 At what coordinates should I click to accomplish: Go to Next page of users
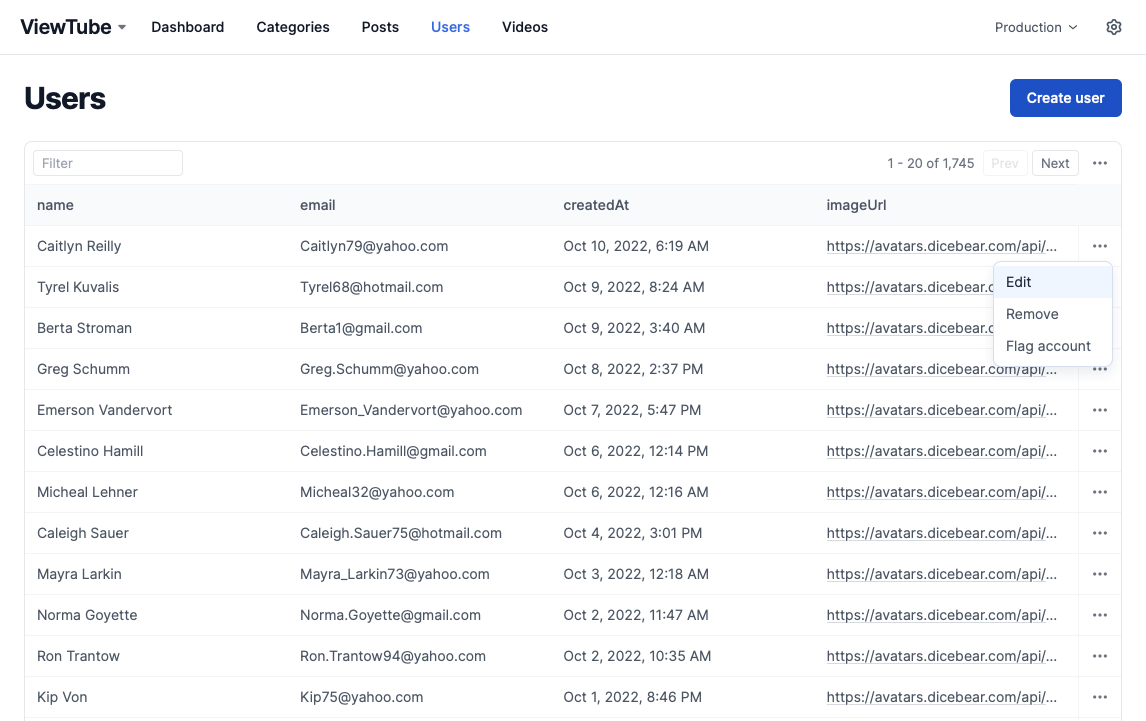pos(1055,163)
